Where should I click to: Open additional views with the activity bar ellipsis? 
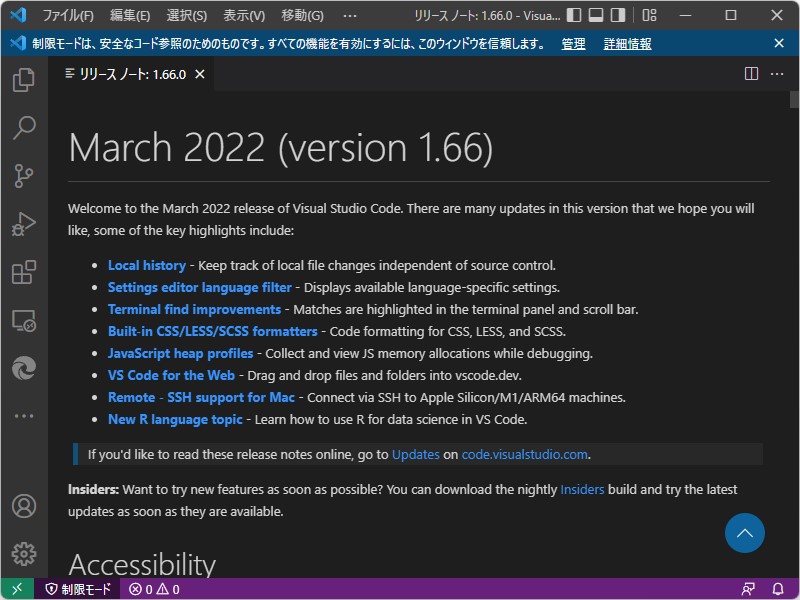point(22,416)
